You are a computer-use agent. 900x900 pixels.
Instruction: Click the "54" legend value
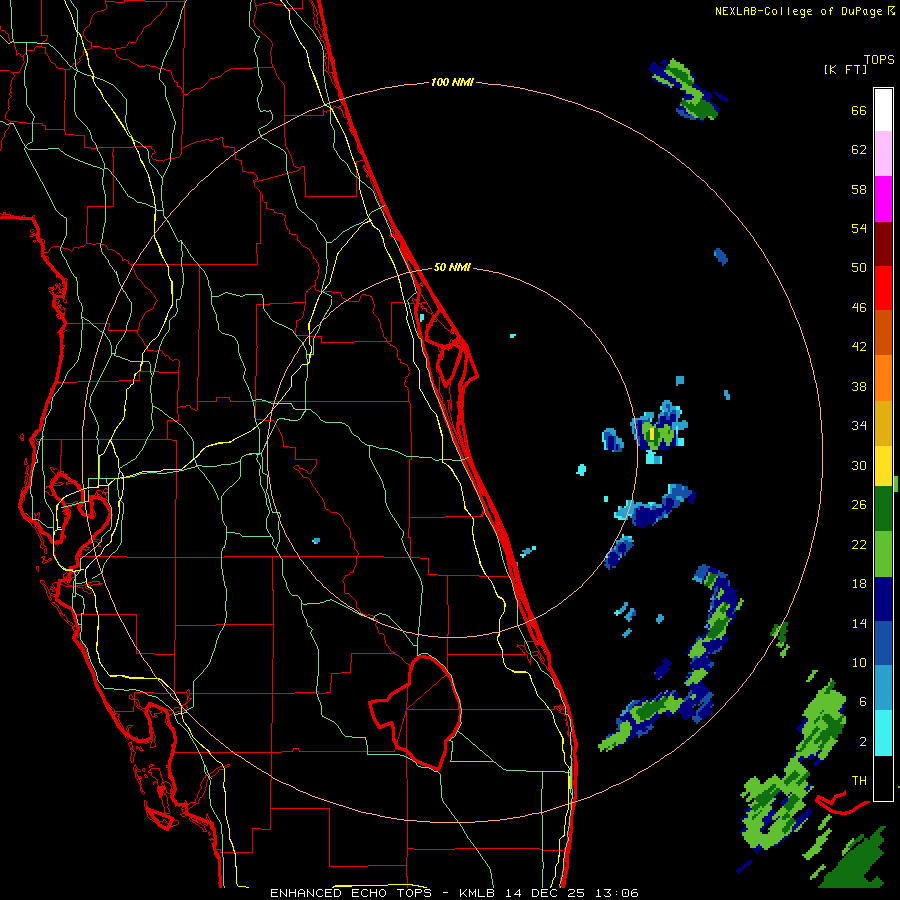coord(859,229)
